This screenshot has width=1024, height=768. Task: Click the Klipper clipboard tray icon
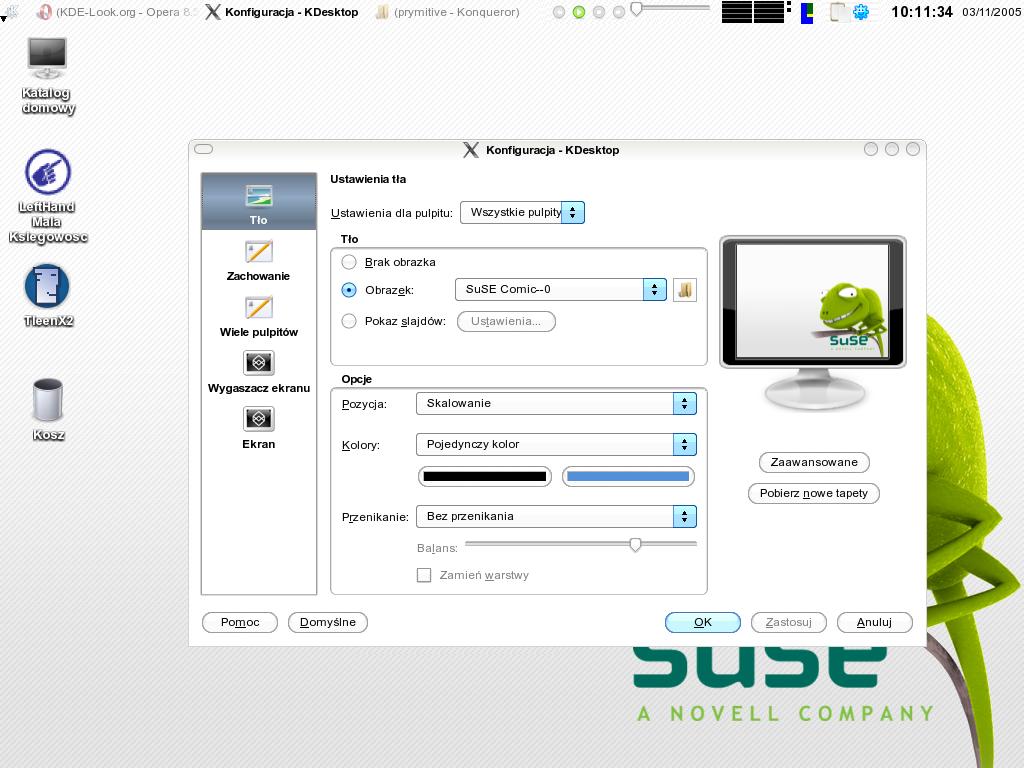click(x=838, y=12)
